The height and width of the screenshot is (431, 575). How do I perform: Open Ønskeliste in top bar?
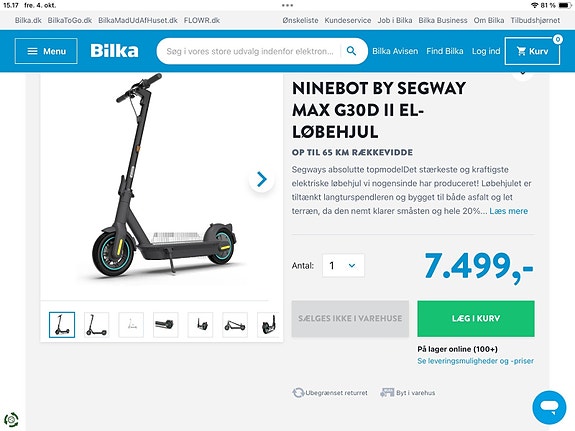300,21
